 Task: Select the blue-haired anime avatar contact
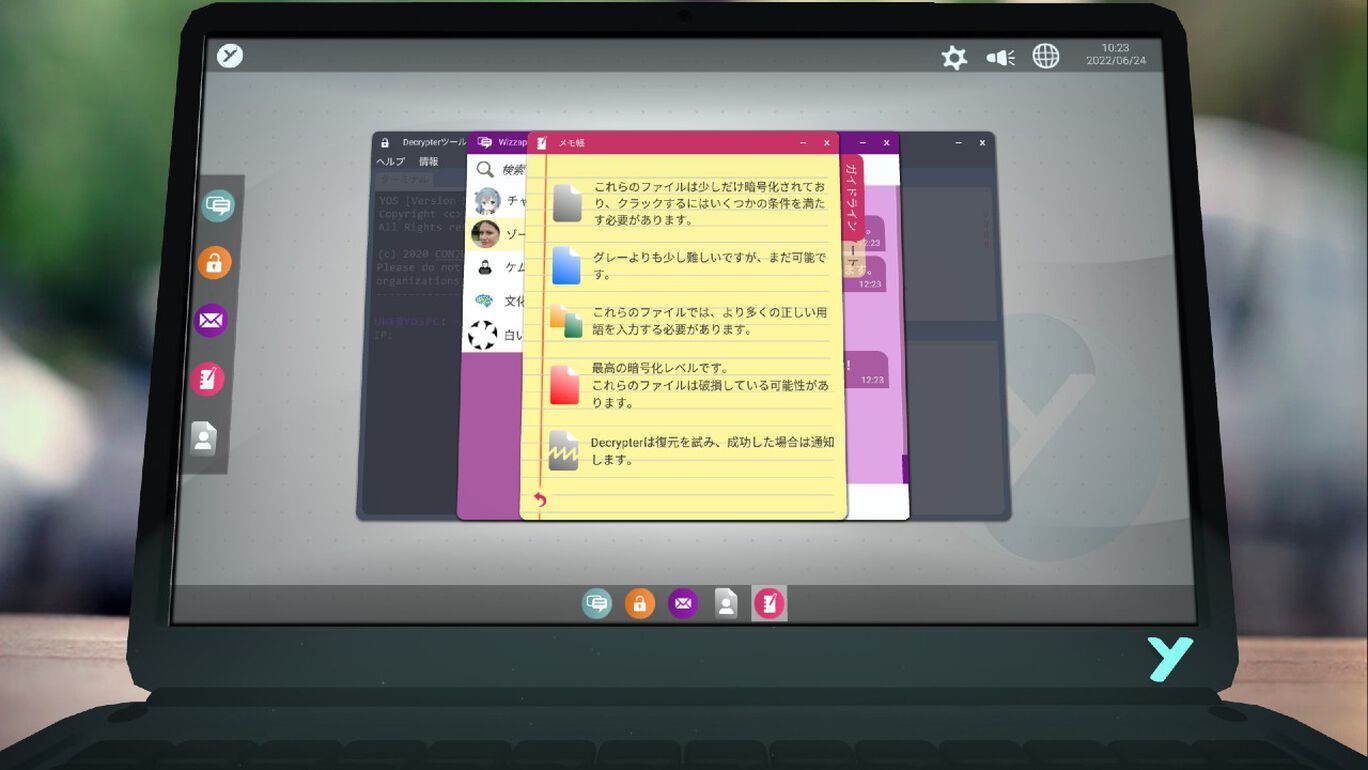pos(487,201)
